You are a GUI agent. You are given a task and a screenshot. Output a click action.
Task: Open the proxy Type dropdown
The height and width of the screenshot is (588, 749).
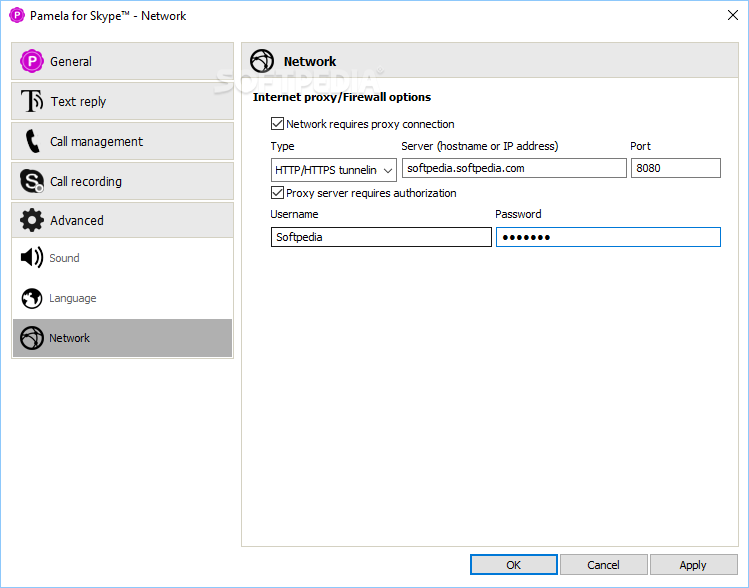click(x=333, y=170)
